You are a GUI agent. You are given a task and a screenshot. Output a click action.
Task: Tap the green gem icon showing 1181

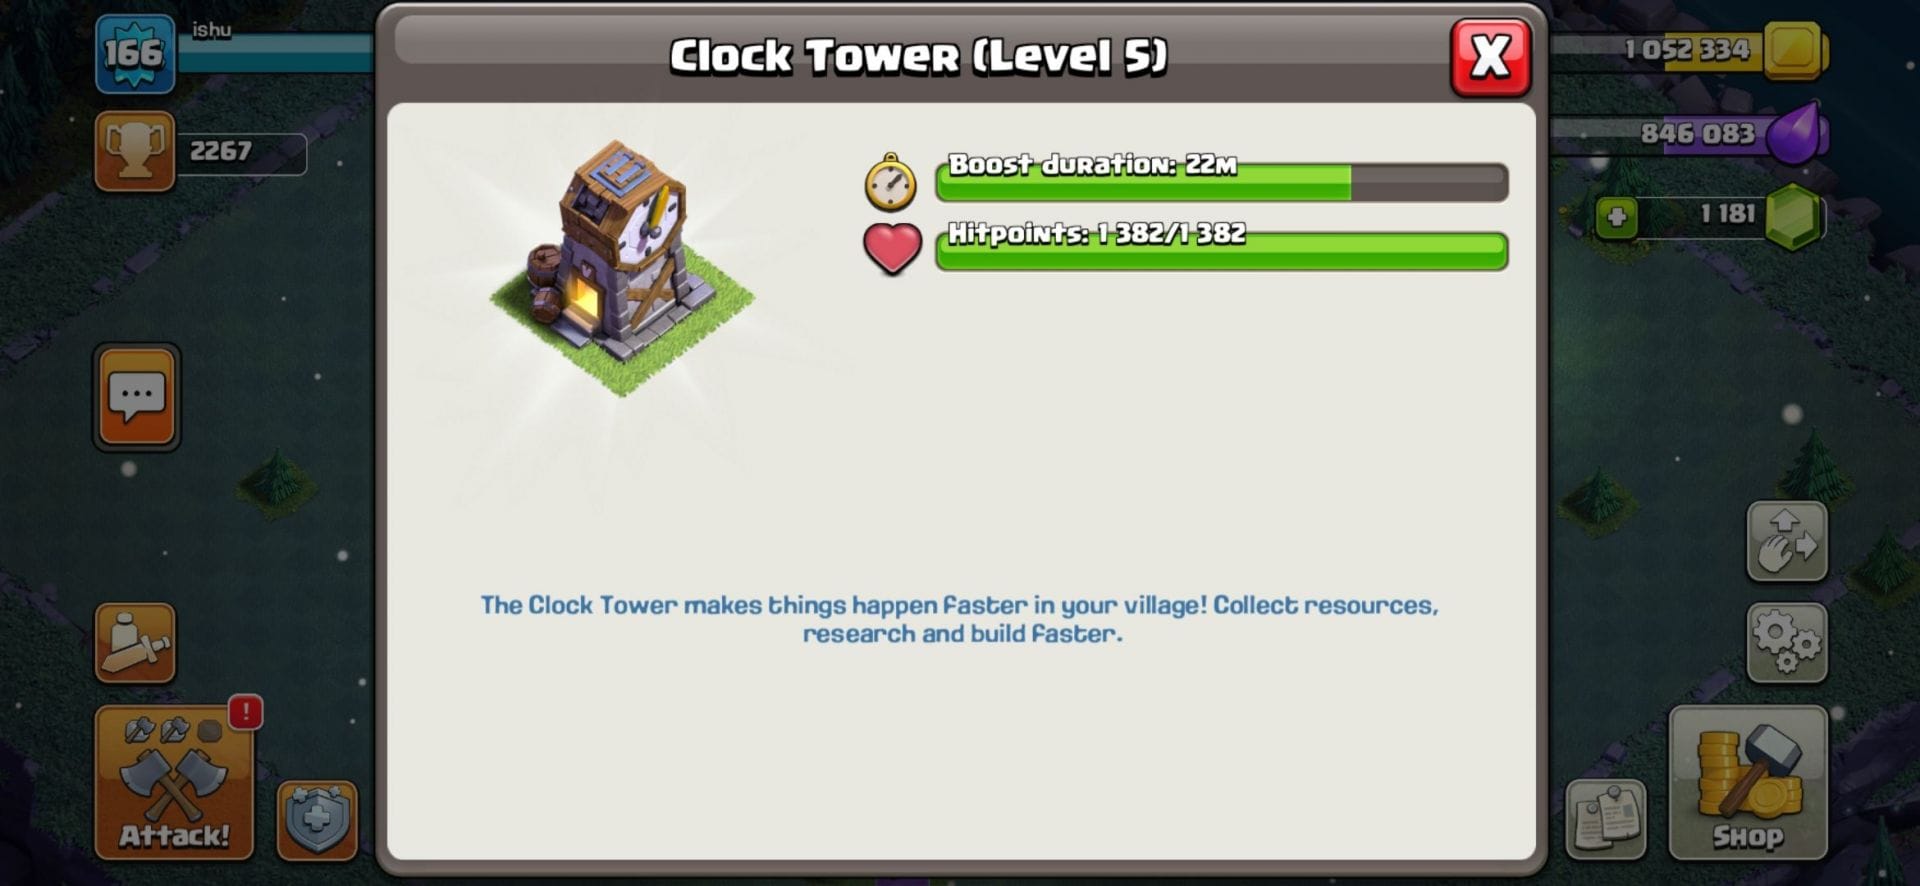pos(1794,217)
